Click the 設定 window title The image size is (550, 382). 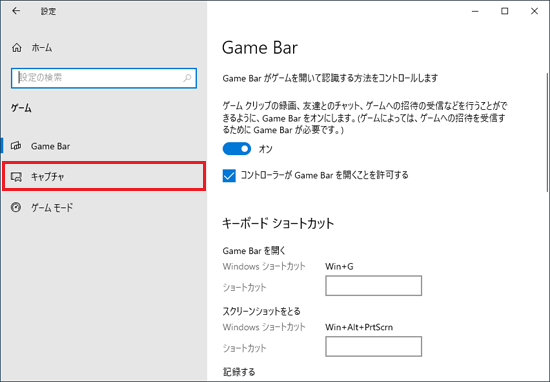click(x=48, y=11)
